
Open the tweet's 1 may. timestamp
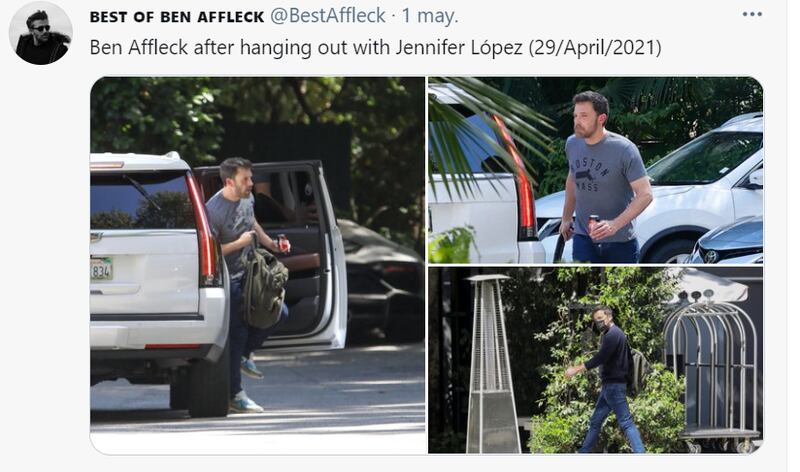click(x=430, y=16)
